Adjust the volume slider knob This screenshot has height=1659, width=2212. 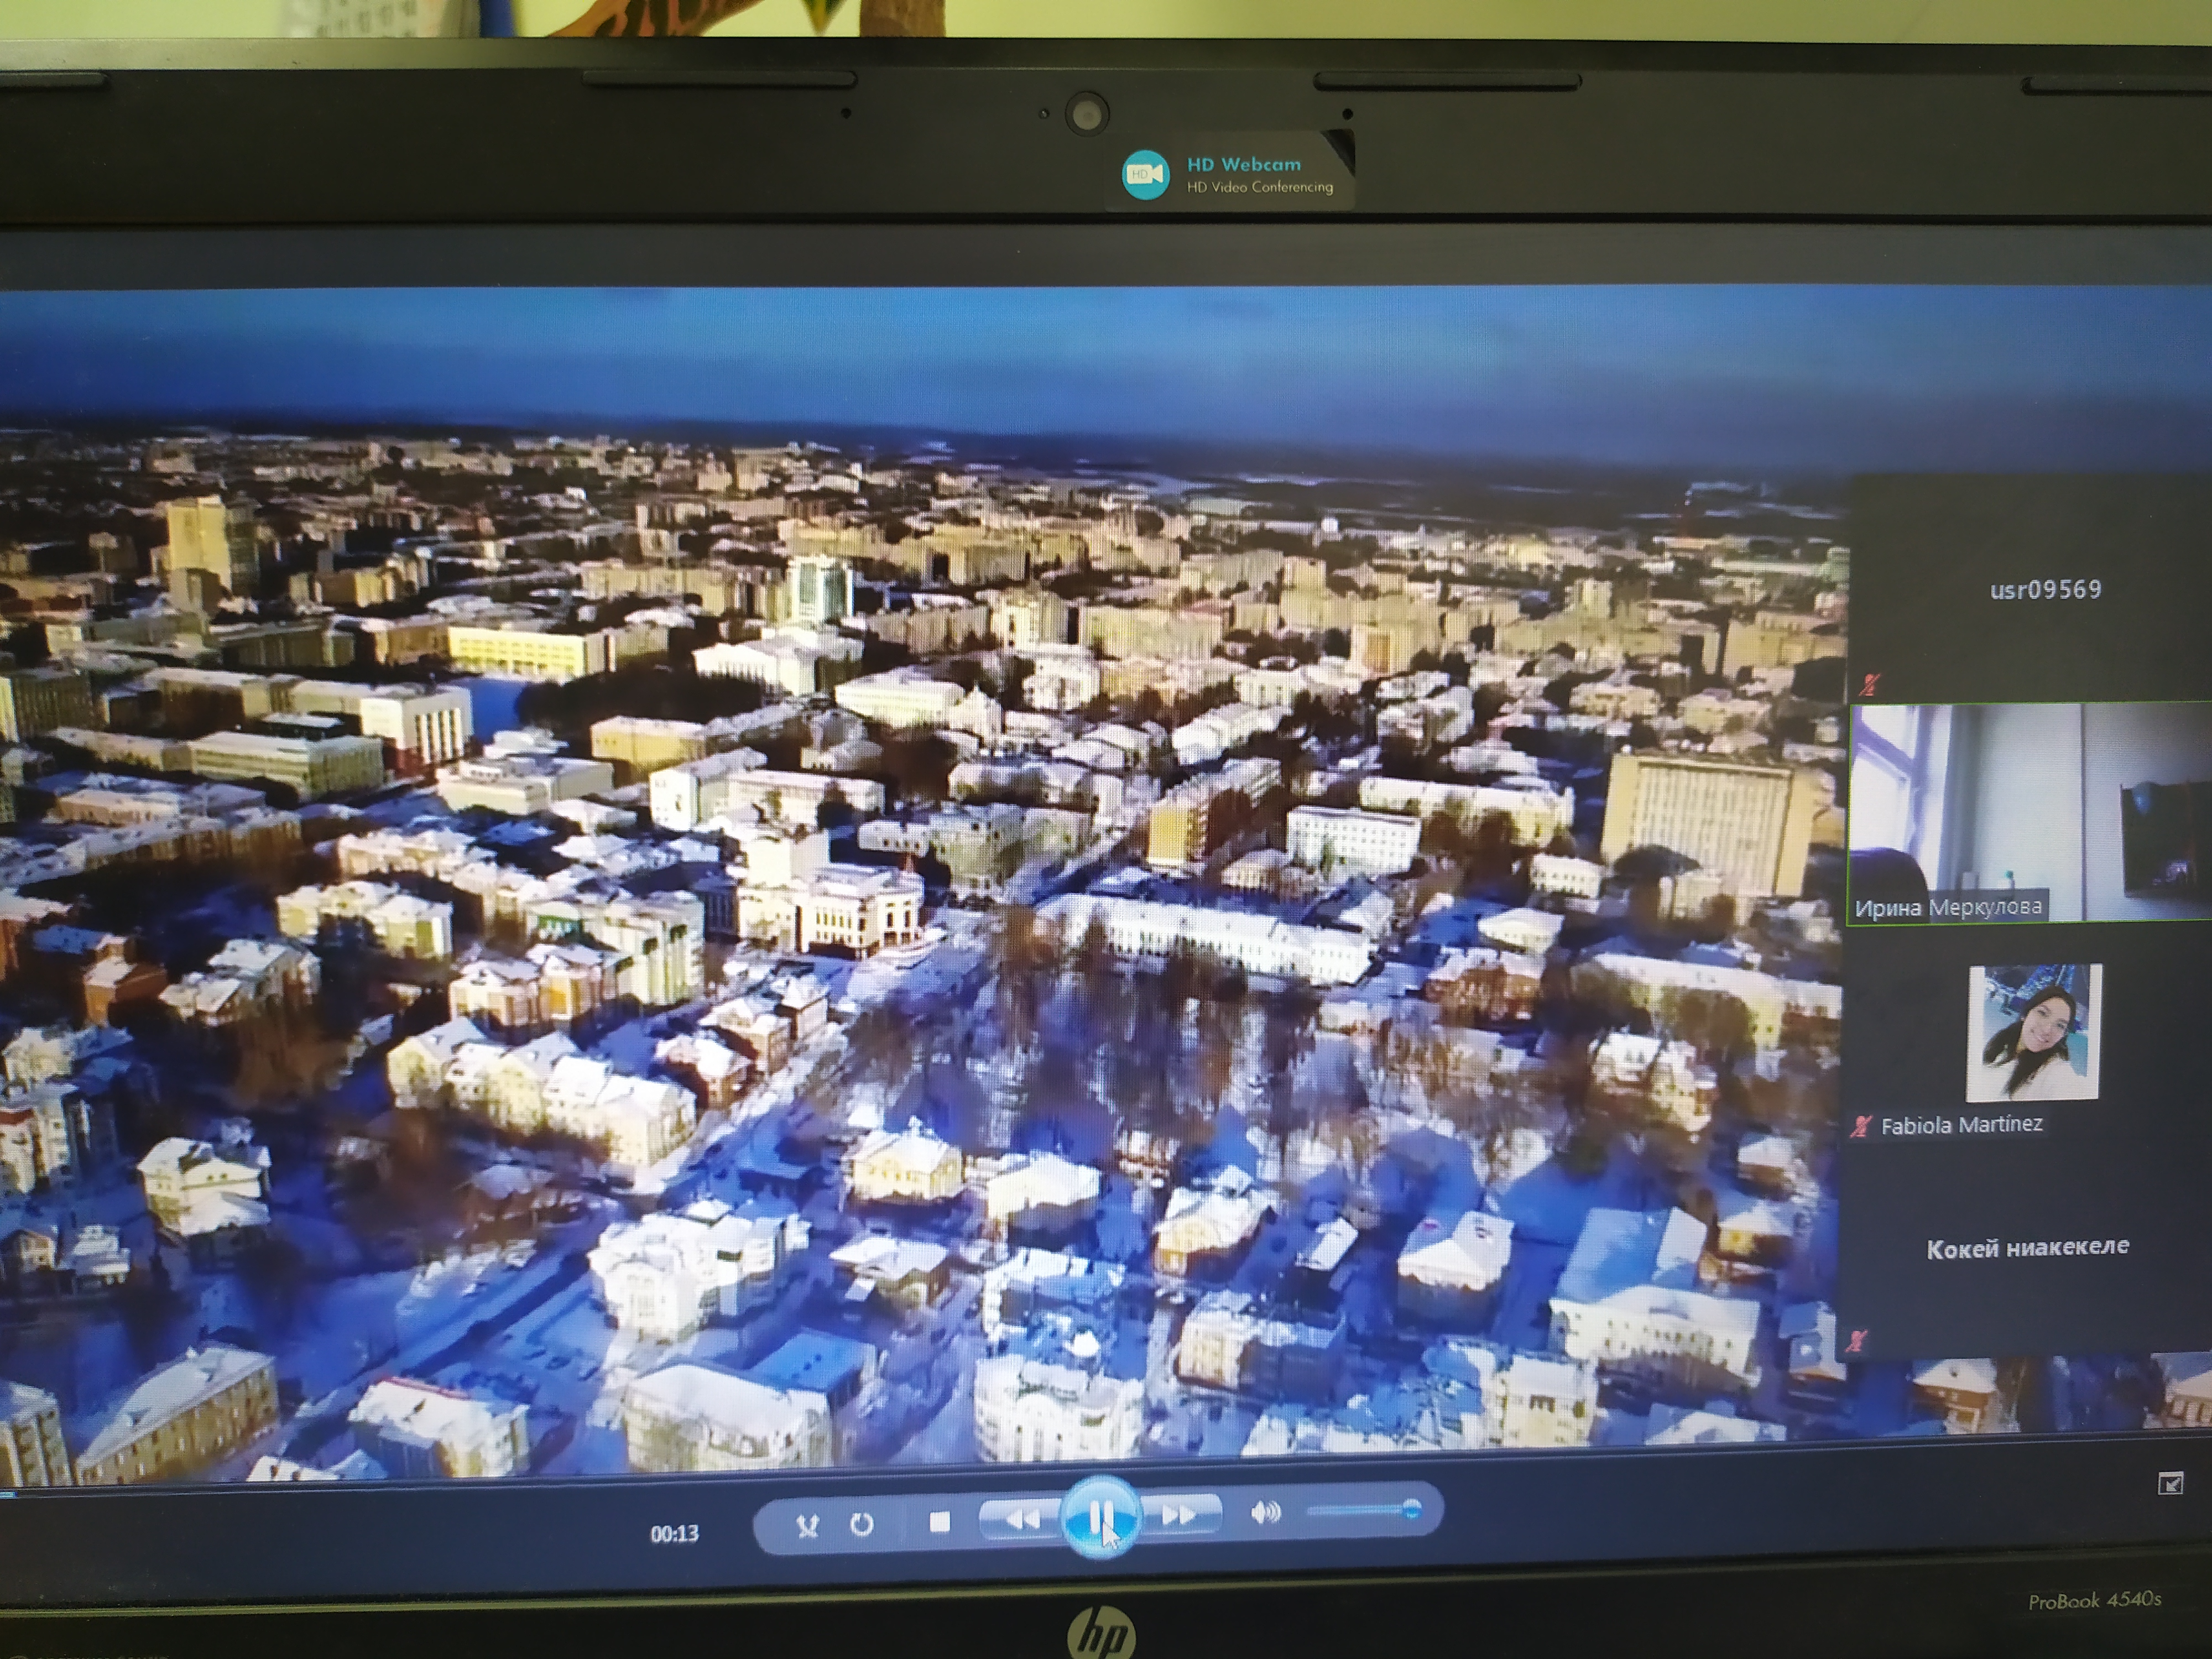[x=1411, y=1508]
